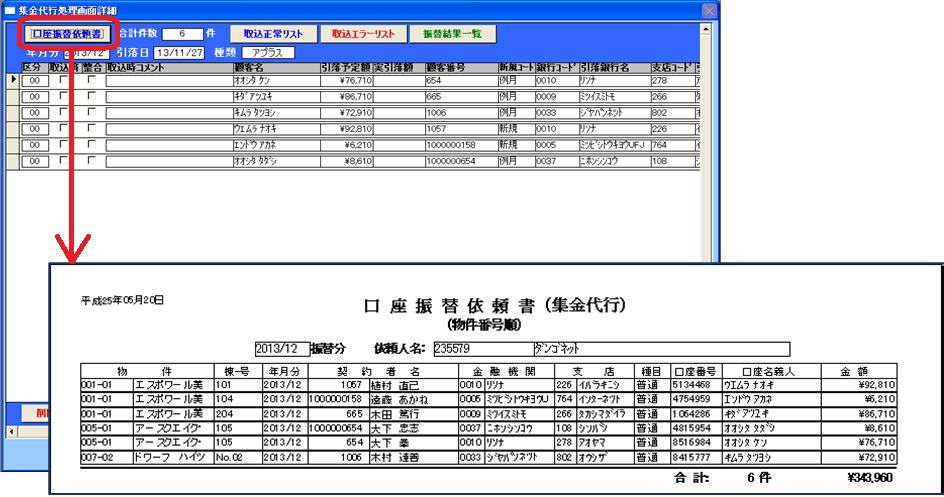
Task: Click the window title bar form icon
Action: coord(9,10)
